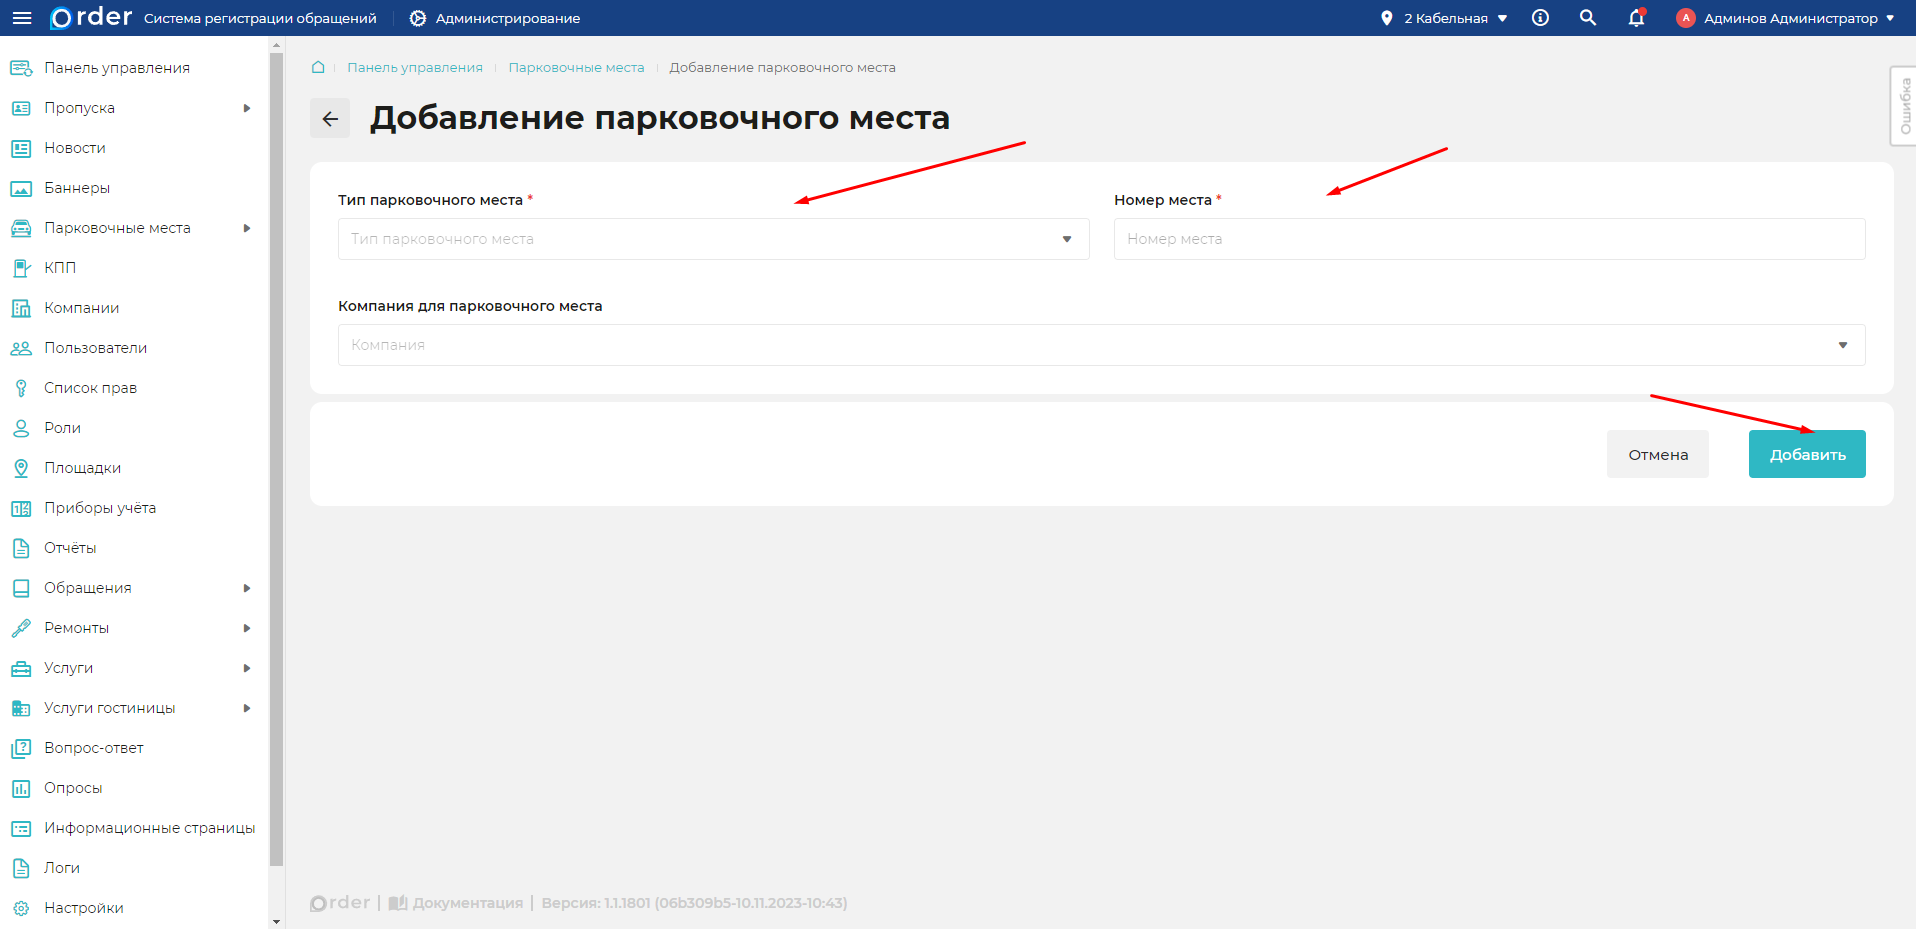Viewport: 1916px width, 929px height.
Task: Select Новости in the sidebar
Action: pyautogui.click(x=75, y=147)
